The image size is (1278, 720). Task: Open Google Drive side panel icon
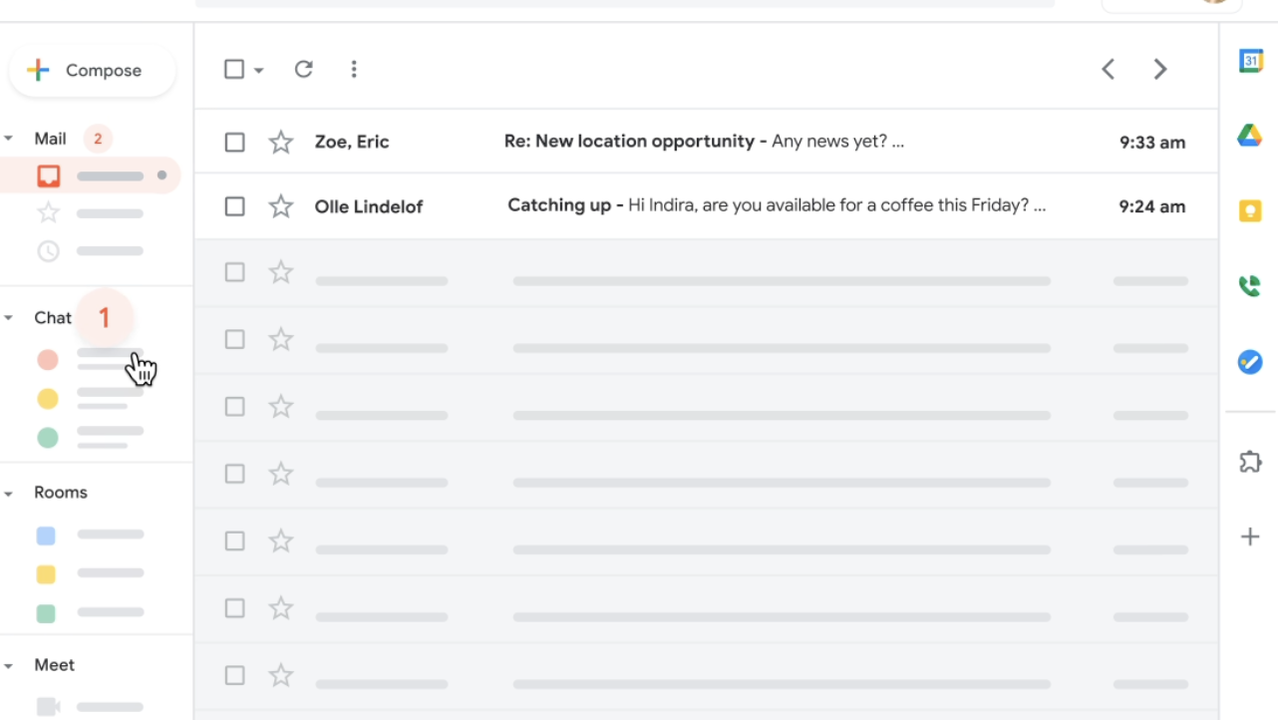[x=1250, y=136]
